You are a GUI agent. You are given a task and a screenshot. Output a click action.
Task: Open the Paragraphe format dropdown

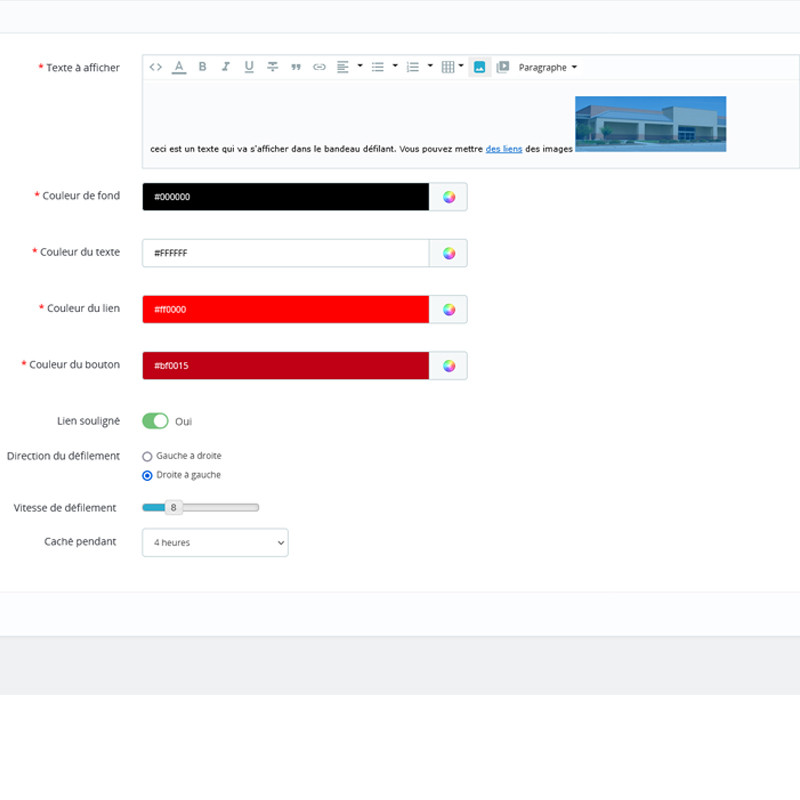[548, 67]
